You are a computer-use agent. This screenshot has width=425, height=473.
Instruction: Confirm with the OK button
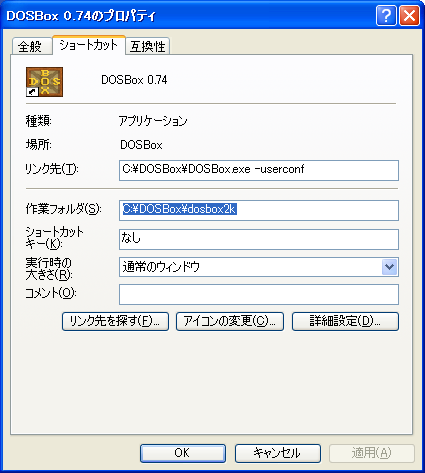(x=183, y=453)
